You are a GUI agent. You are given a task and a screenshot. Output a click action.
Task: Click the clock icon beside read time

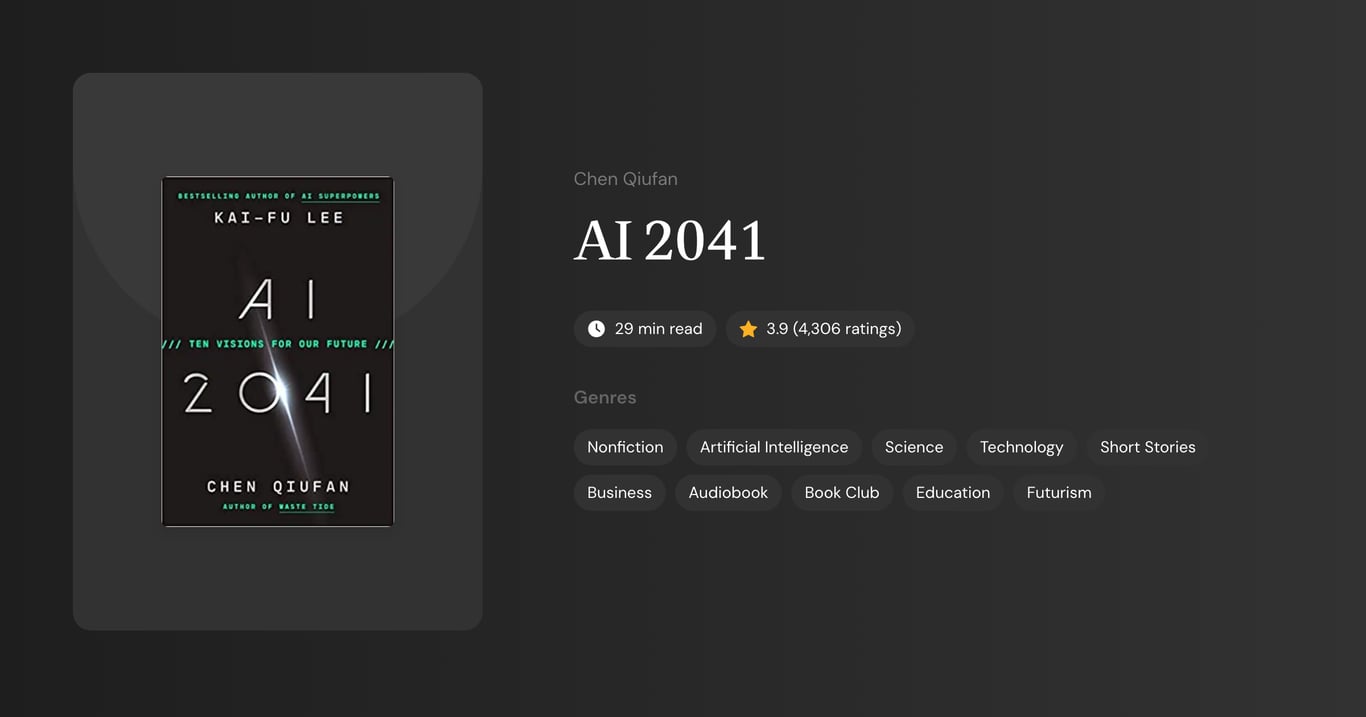[596, 329]
